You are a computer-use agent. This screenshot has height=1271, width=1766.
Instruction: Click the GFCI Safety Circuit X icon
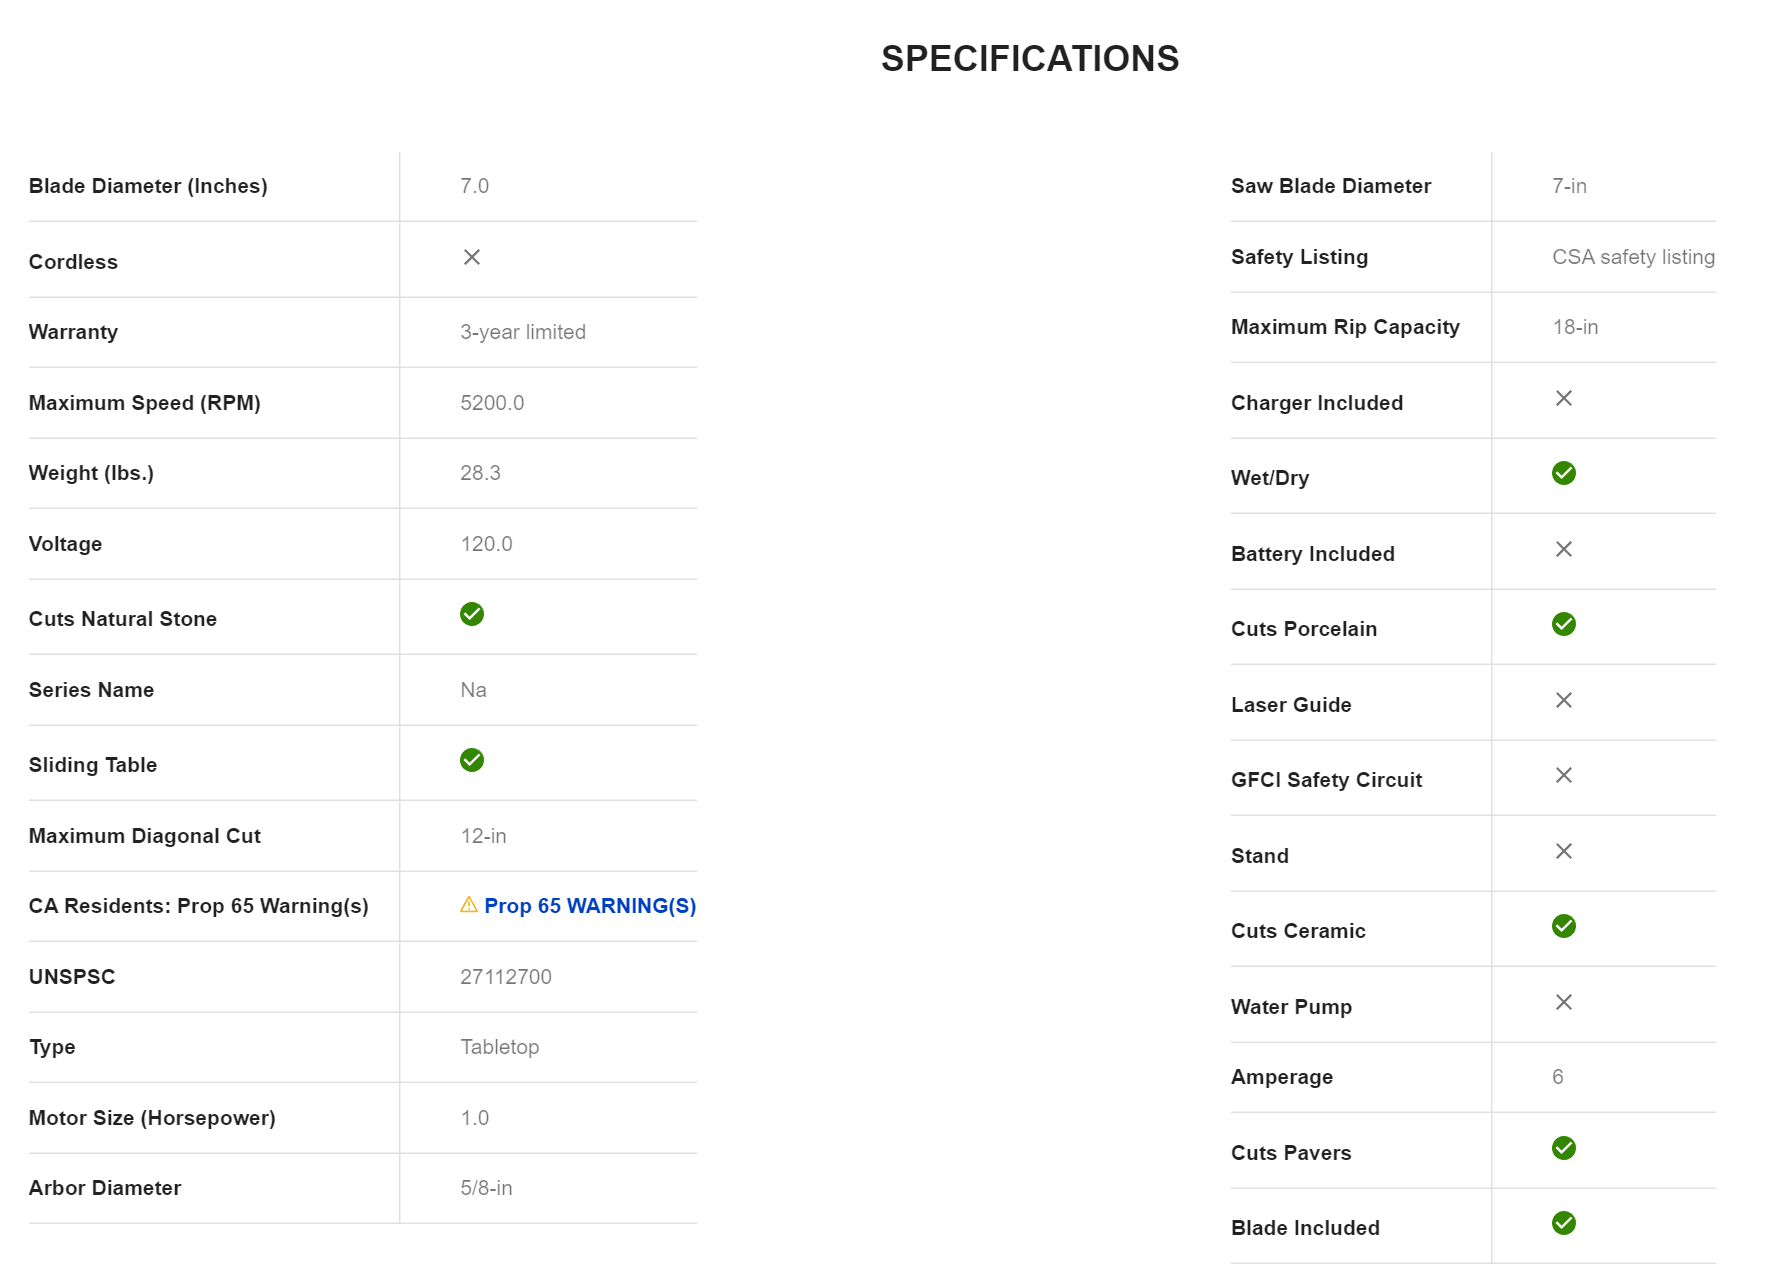pos(1564,775)
